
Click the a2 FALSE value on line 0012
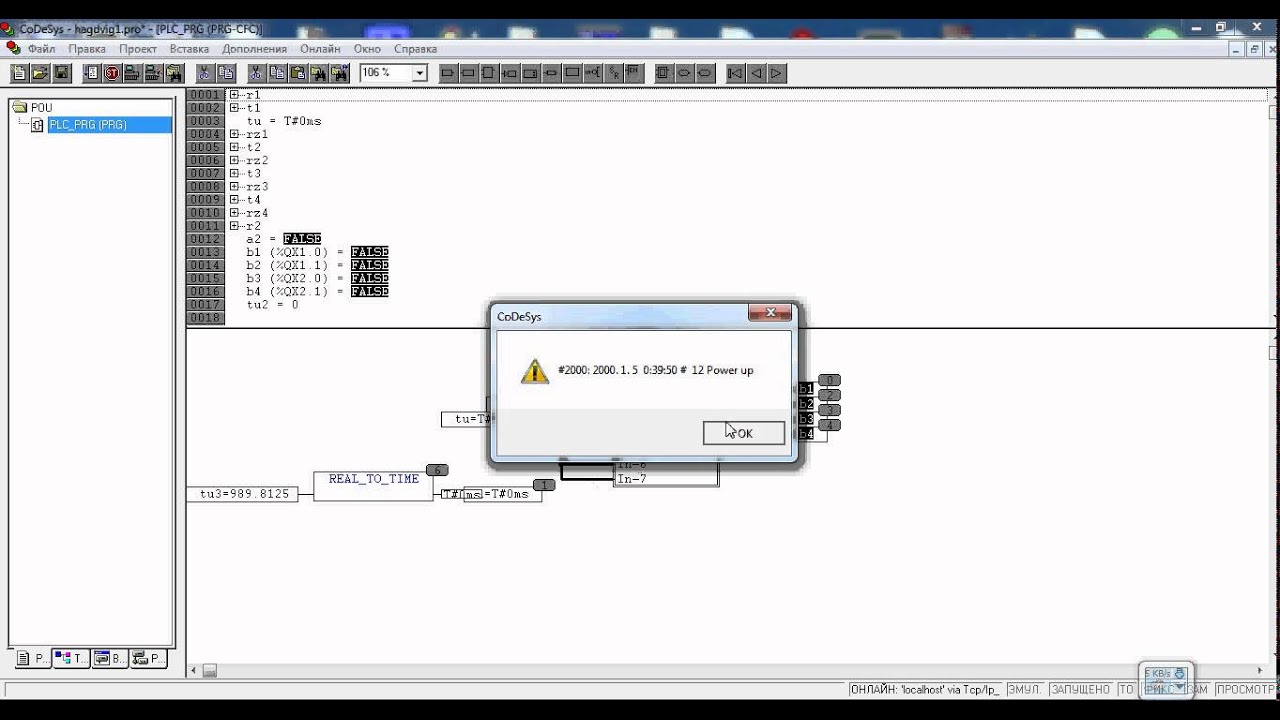[302, 239]
